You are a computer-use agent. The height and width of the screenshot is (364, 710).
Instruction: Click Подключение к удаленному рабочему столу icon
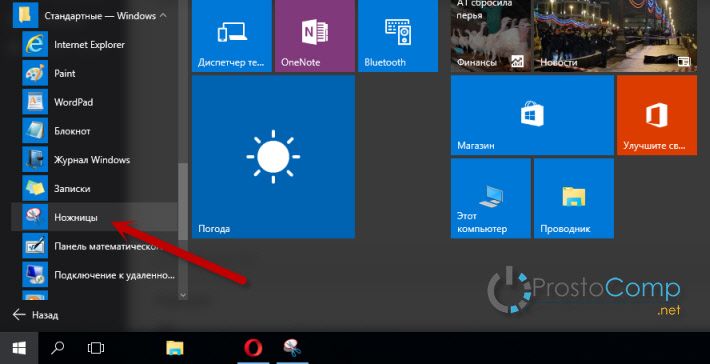pyautogui.click(x=35, y=275)
